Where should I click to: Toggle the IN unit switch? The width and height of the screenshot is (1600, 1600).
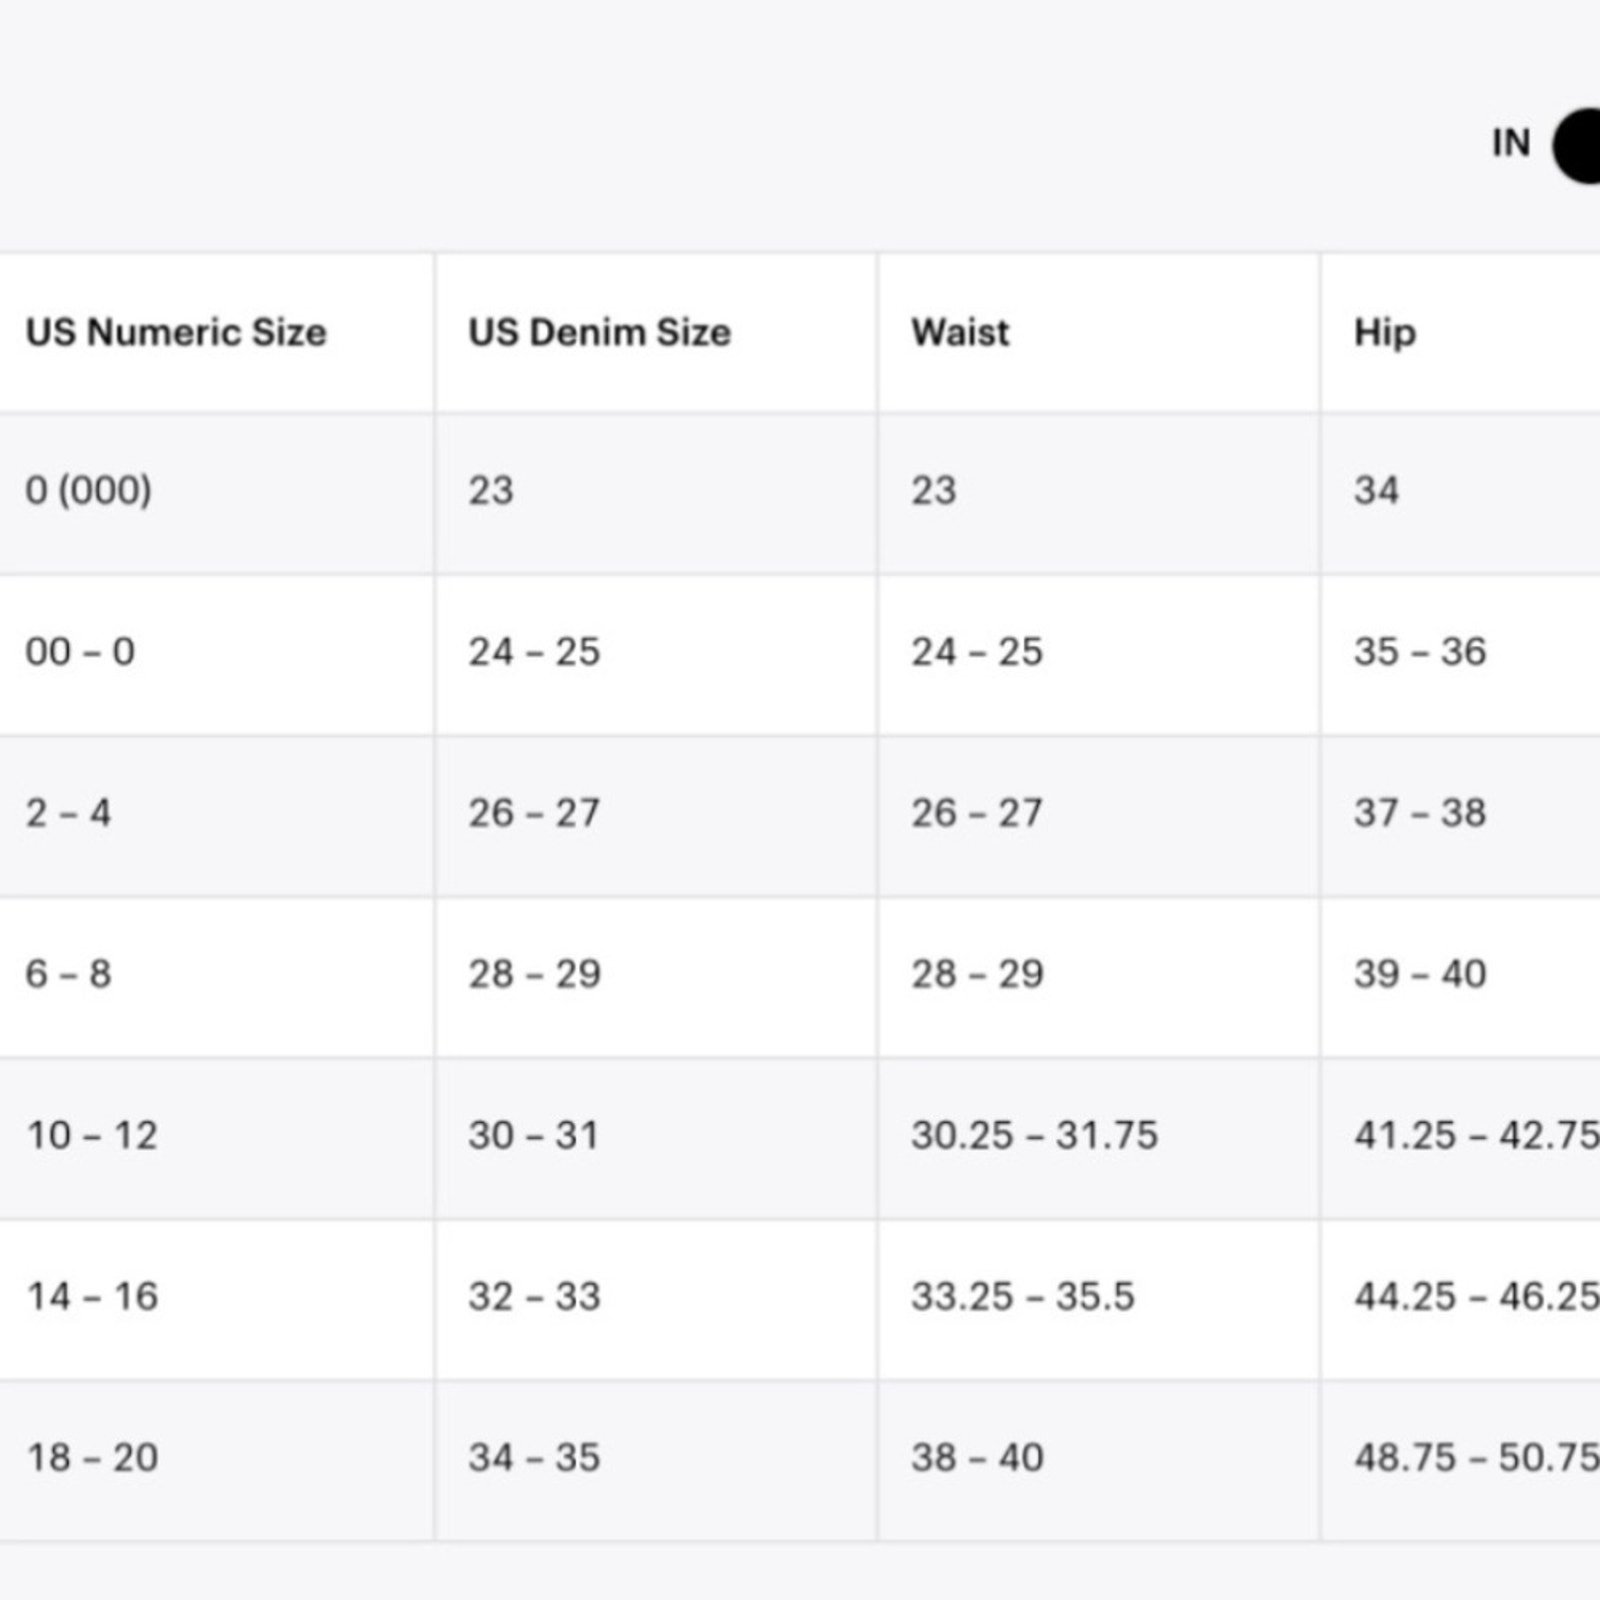point(1577,146)
